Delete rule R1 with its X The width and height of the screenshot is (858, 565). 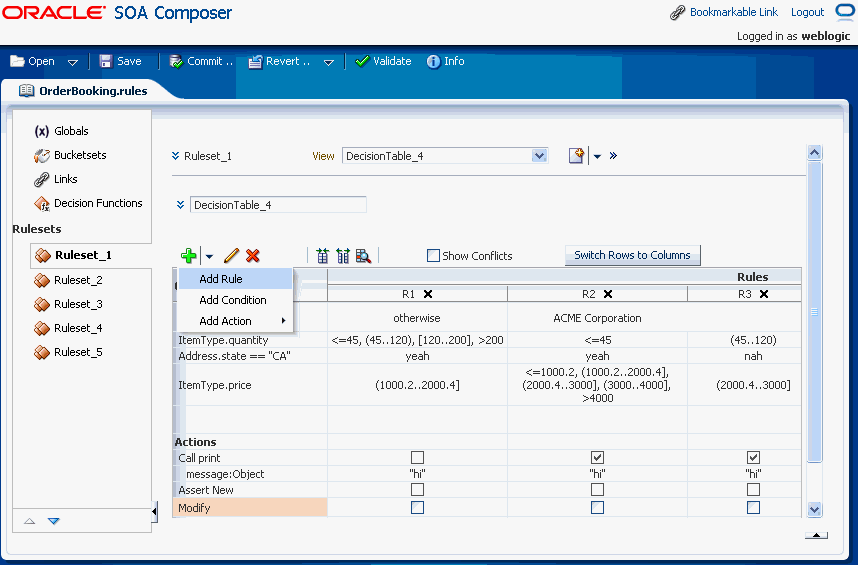point(428,294)
